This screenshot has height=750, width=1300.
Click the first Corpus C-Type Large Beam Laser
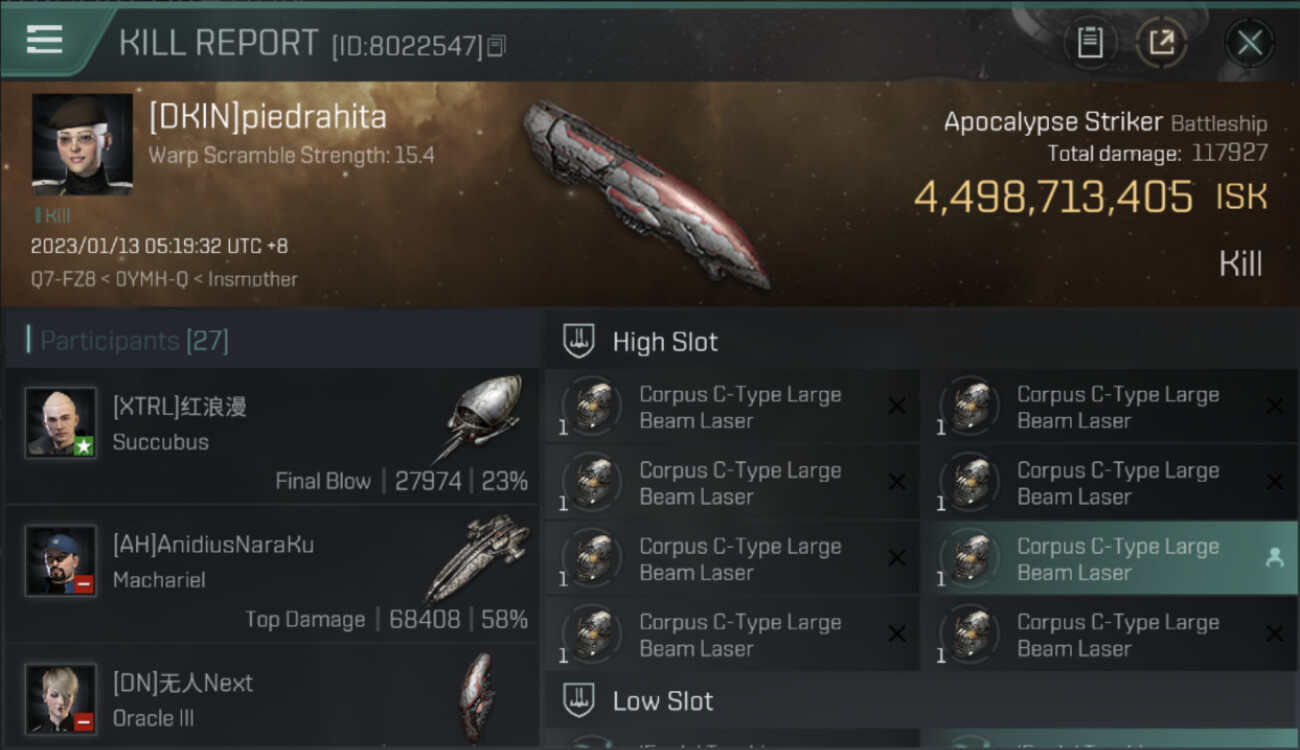tap(731, 407)
